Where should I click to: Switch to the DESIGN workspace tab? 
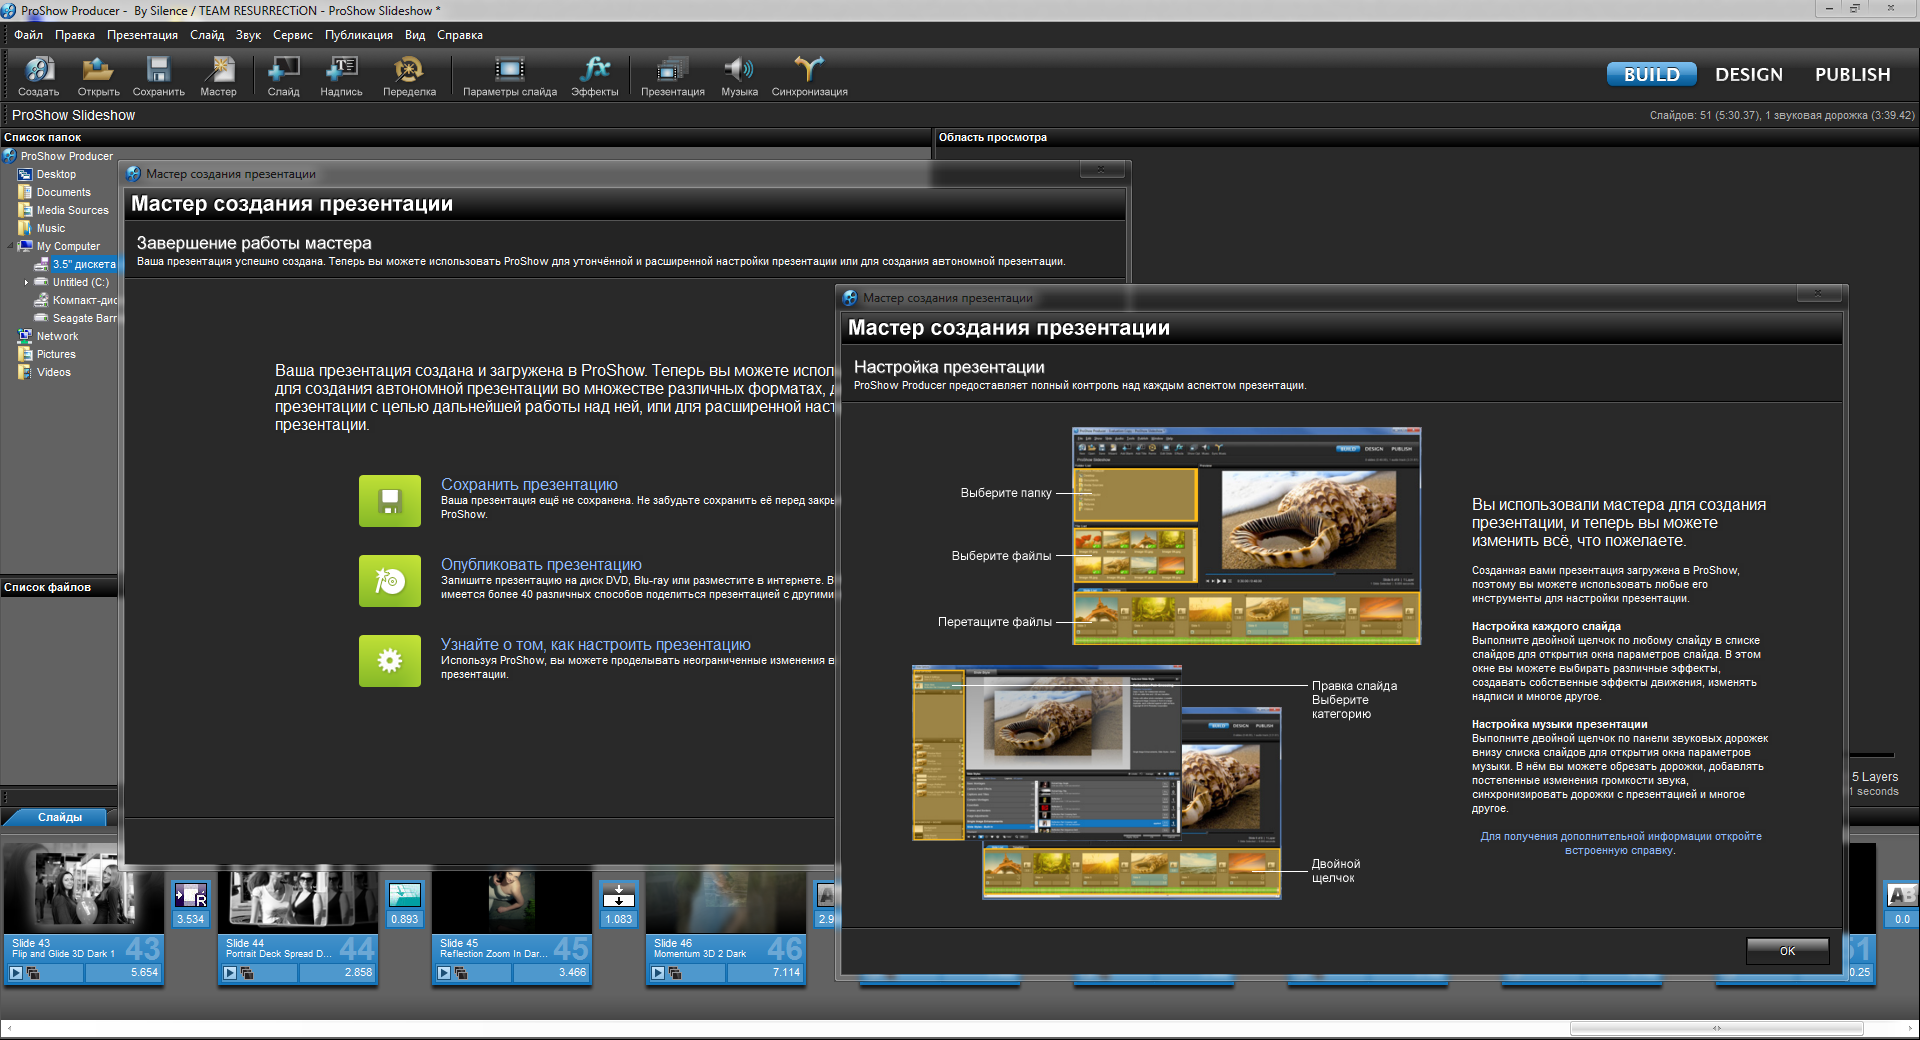(x=1748, y=75)
